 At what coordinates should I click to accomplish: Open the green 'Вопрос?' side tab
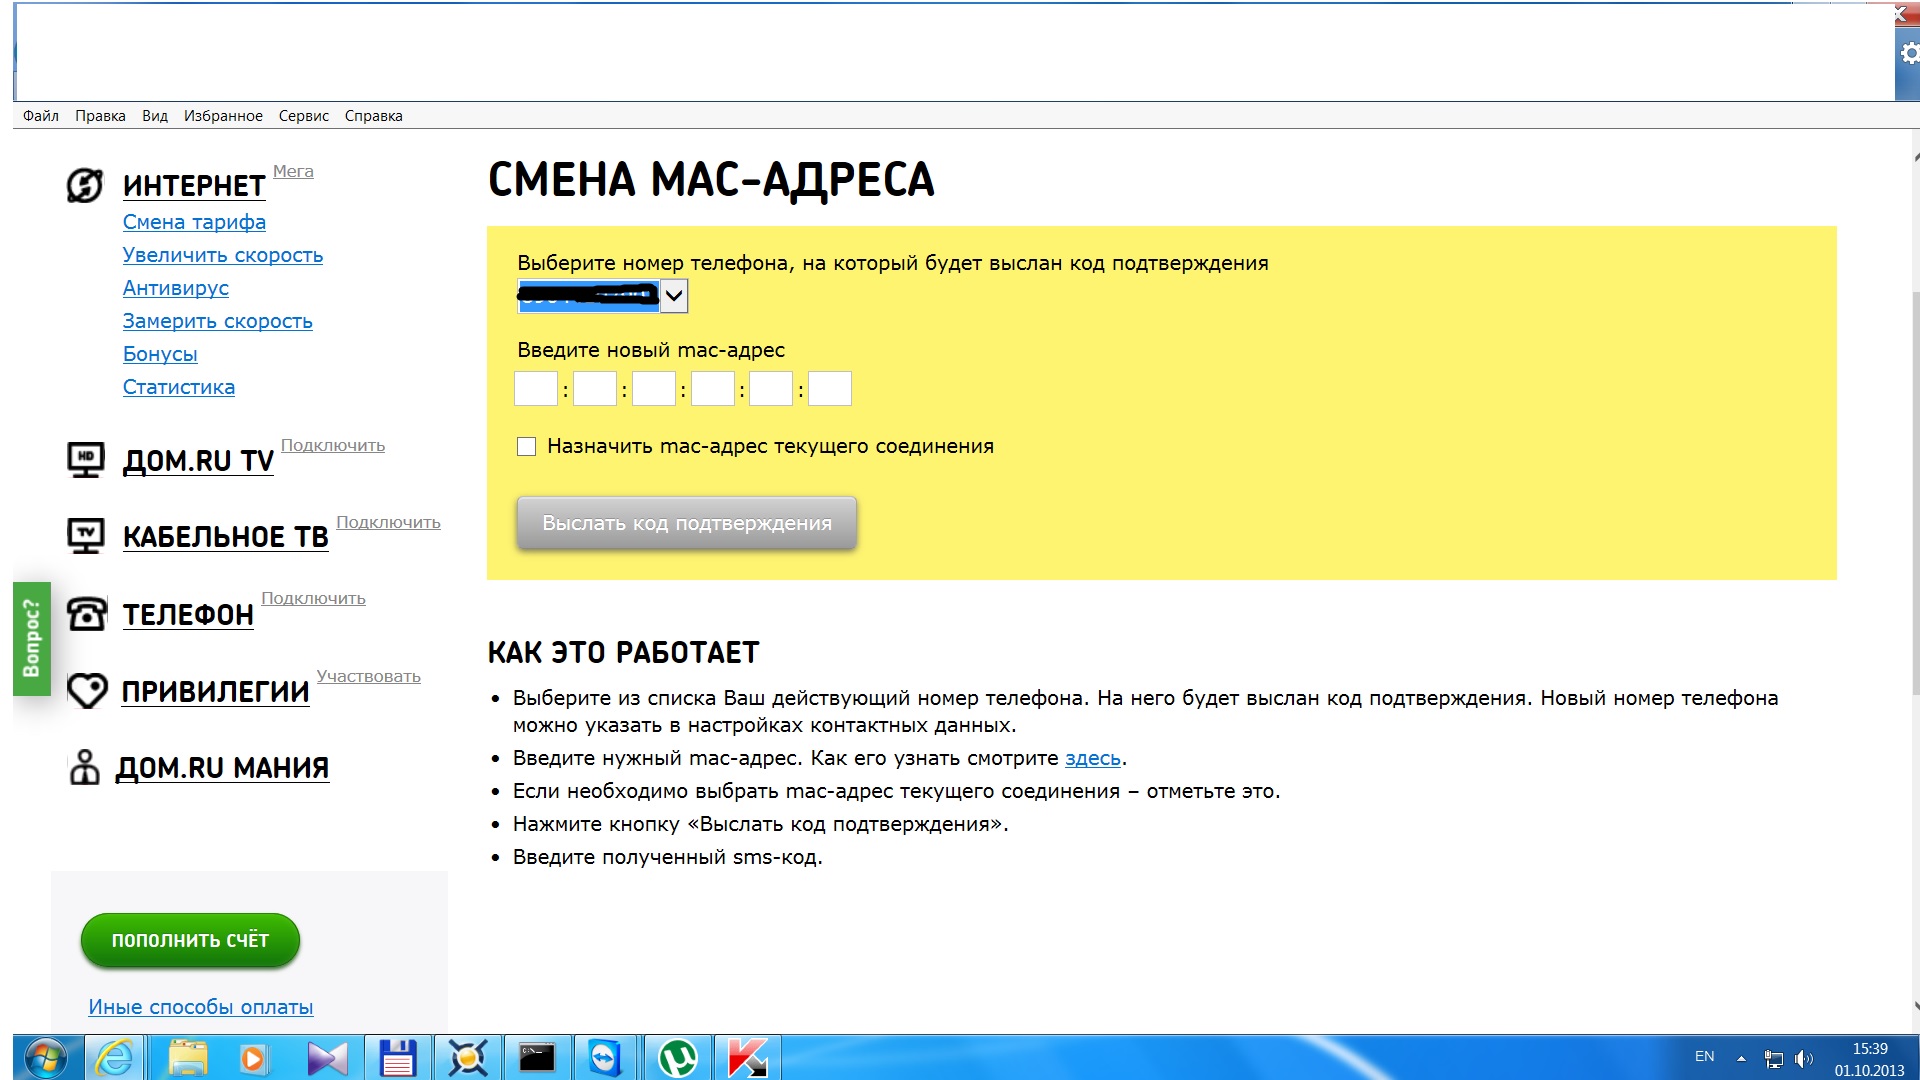[32, 638]
